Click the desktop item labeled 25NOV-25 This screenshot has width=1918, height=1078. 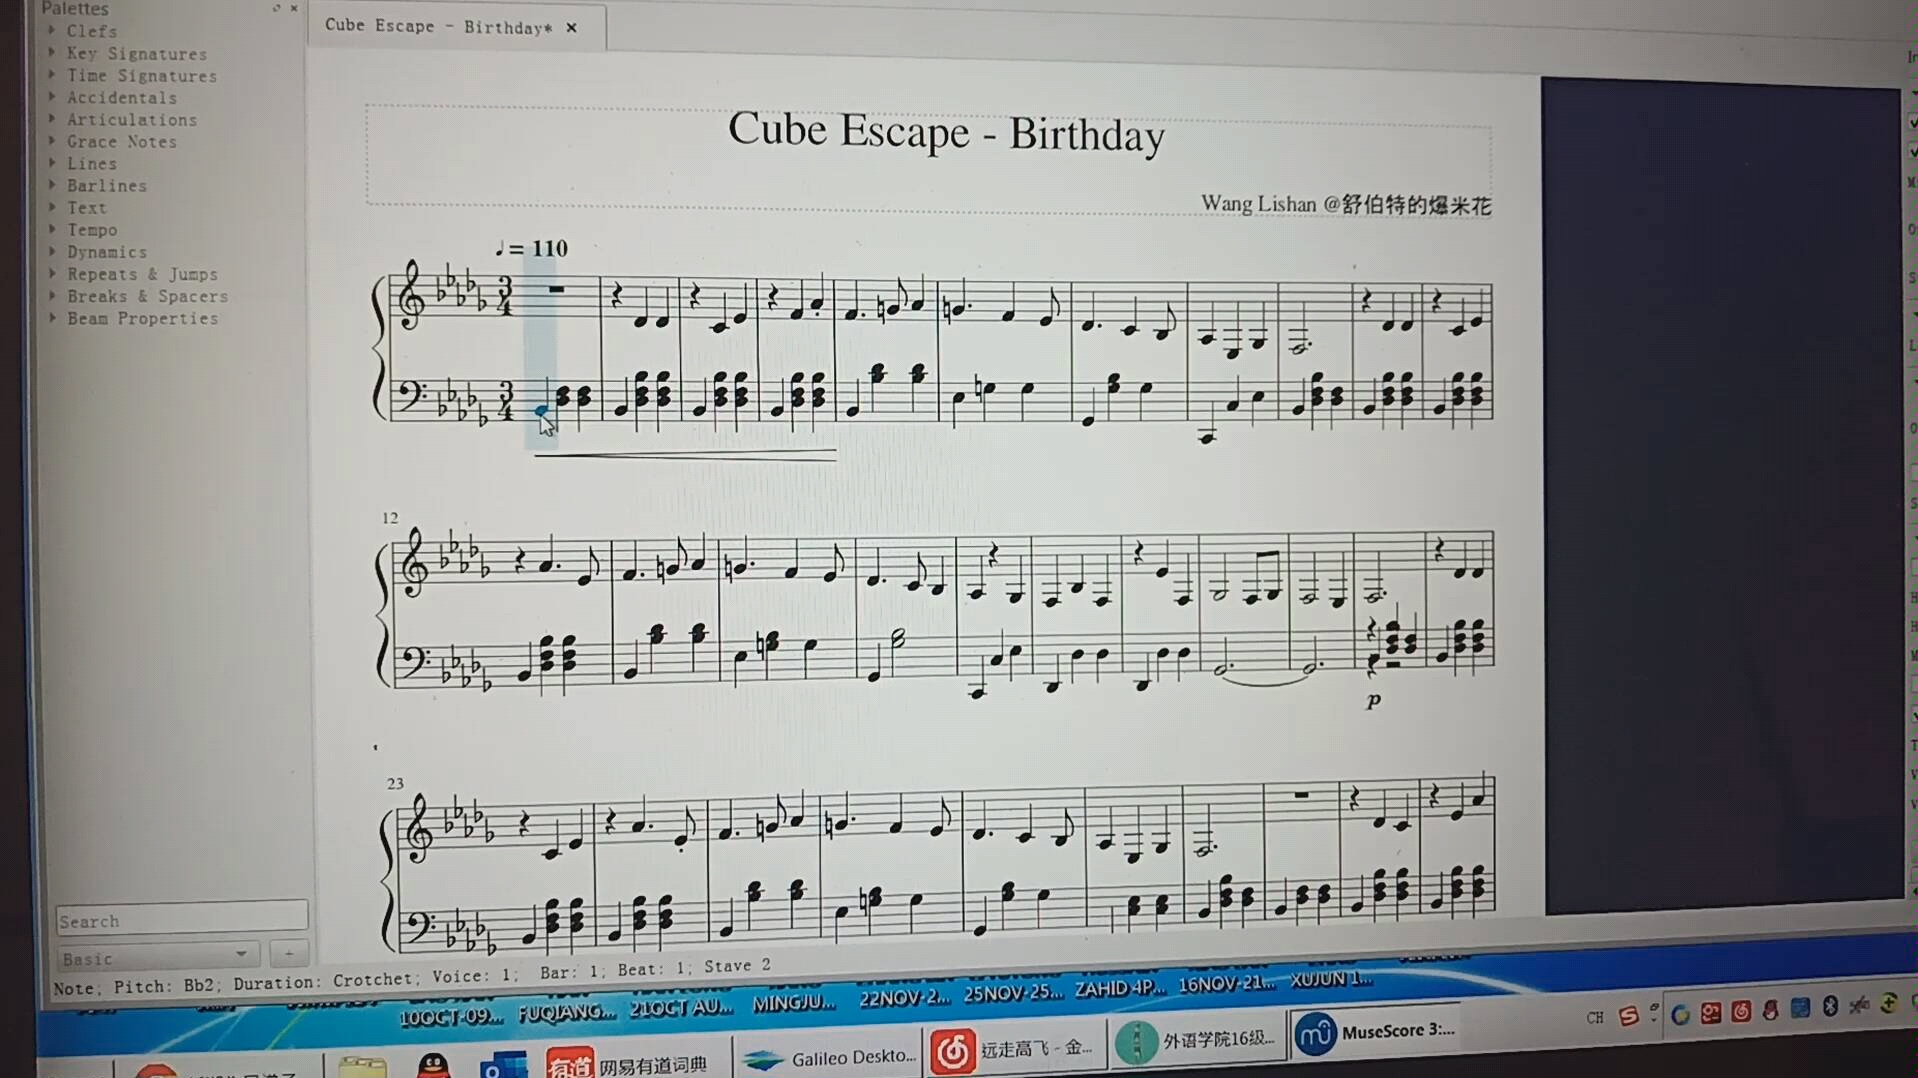[1013, 992]
